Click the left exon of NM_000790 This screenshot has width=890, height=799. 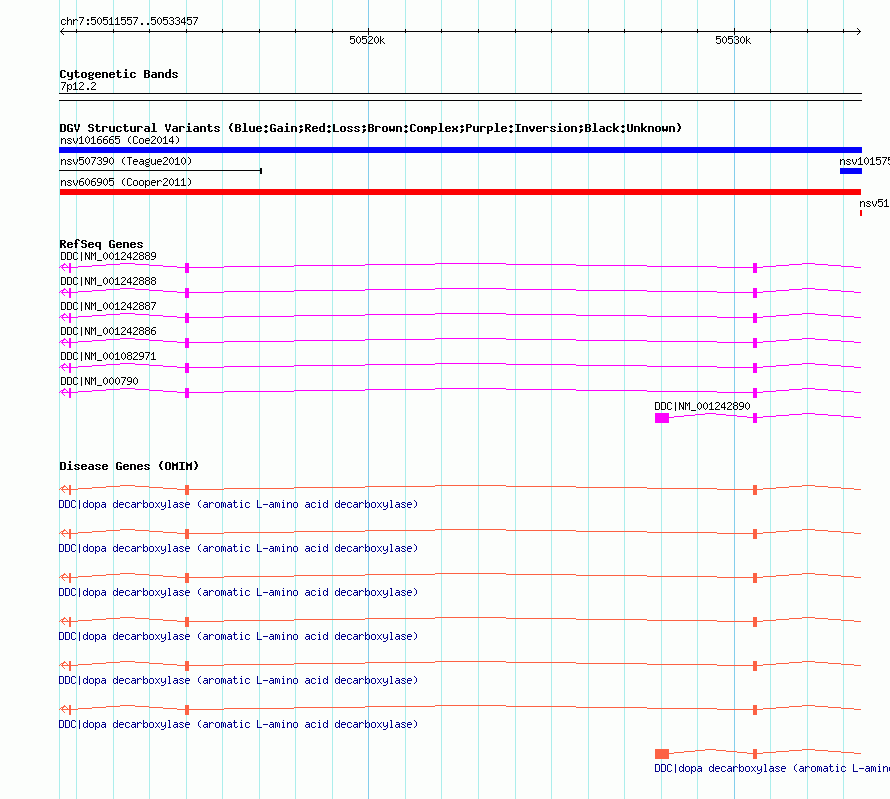click(x=187, y=393)
